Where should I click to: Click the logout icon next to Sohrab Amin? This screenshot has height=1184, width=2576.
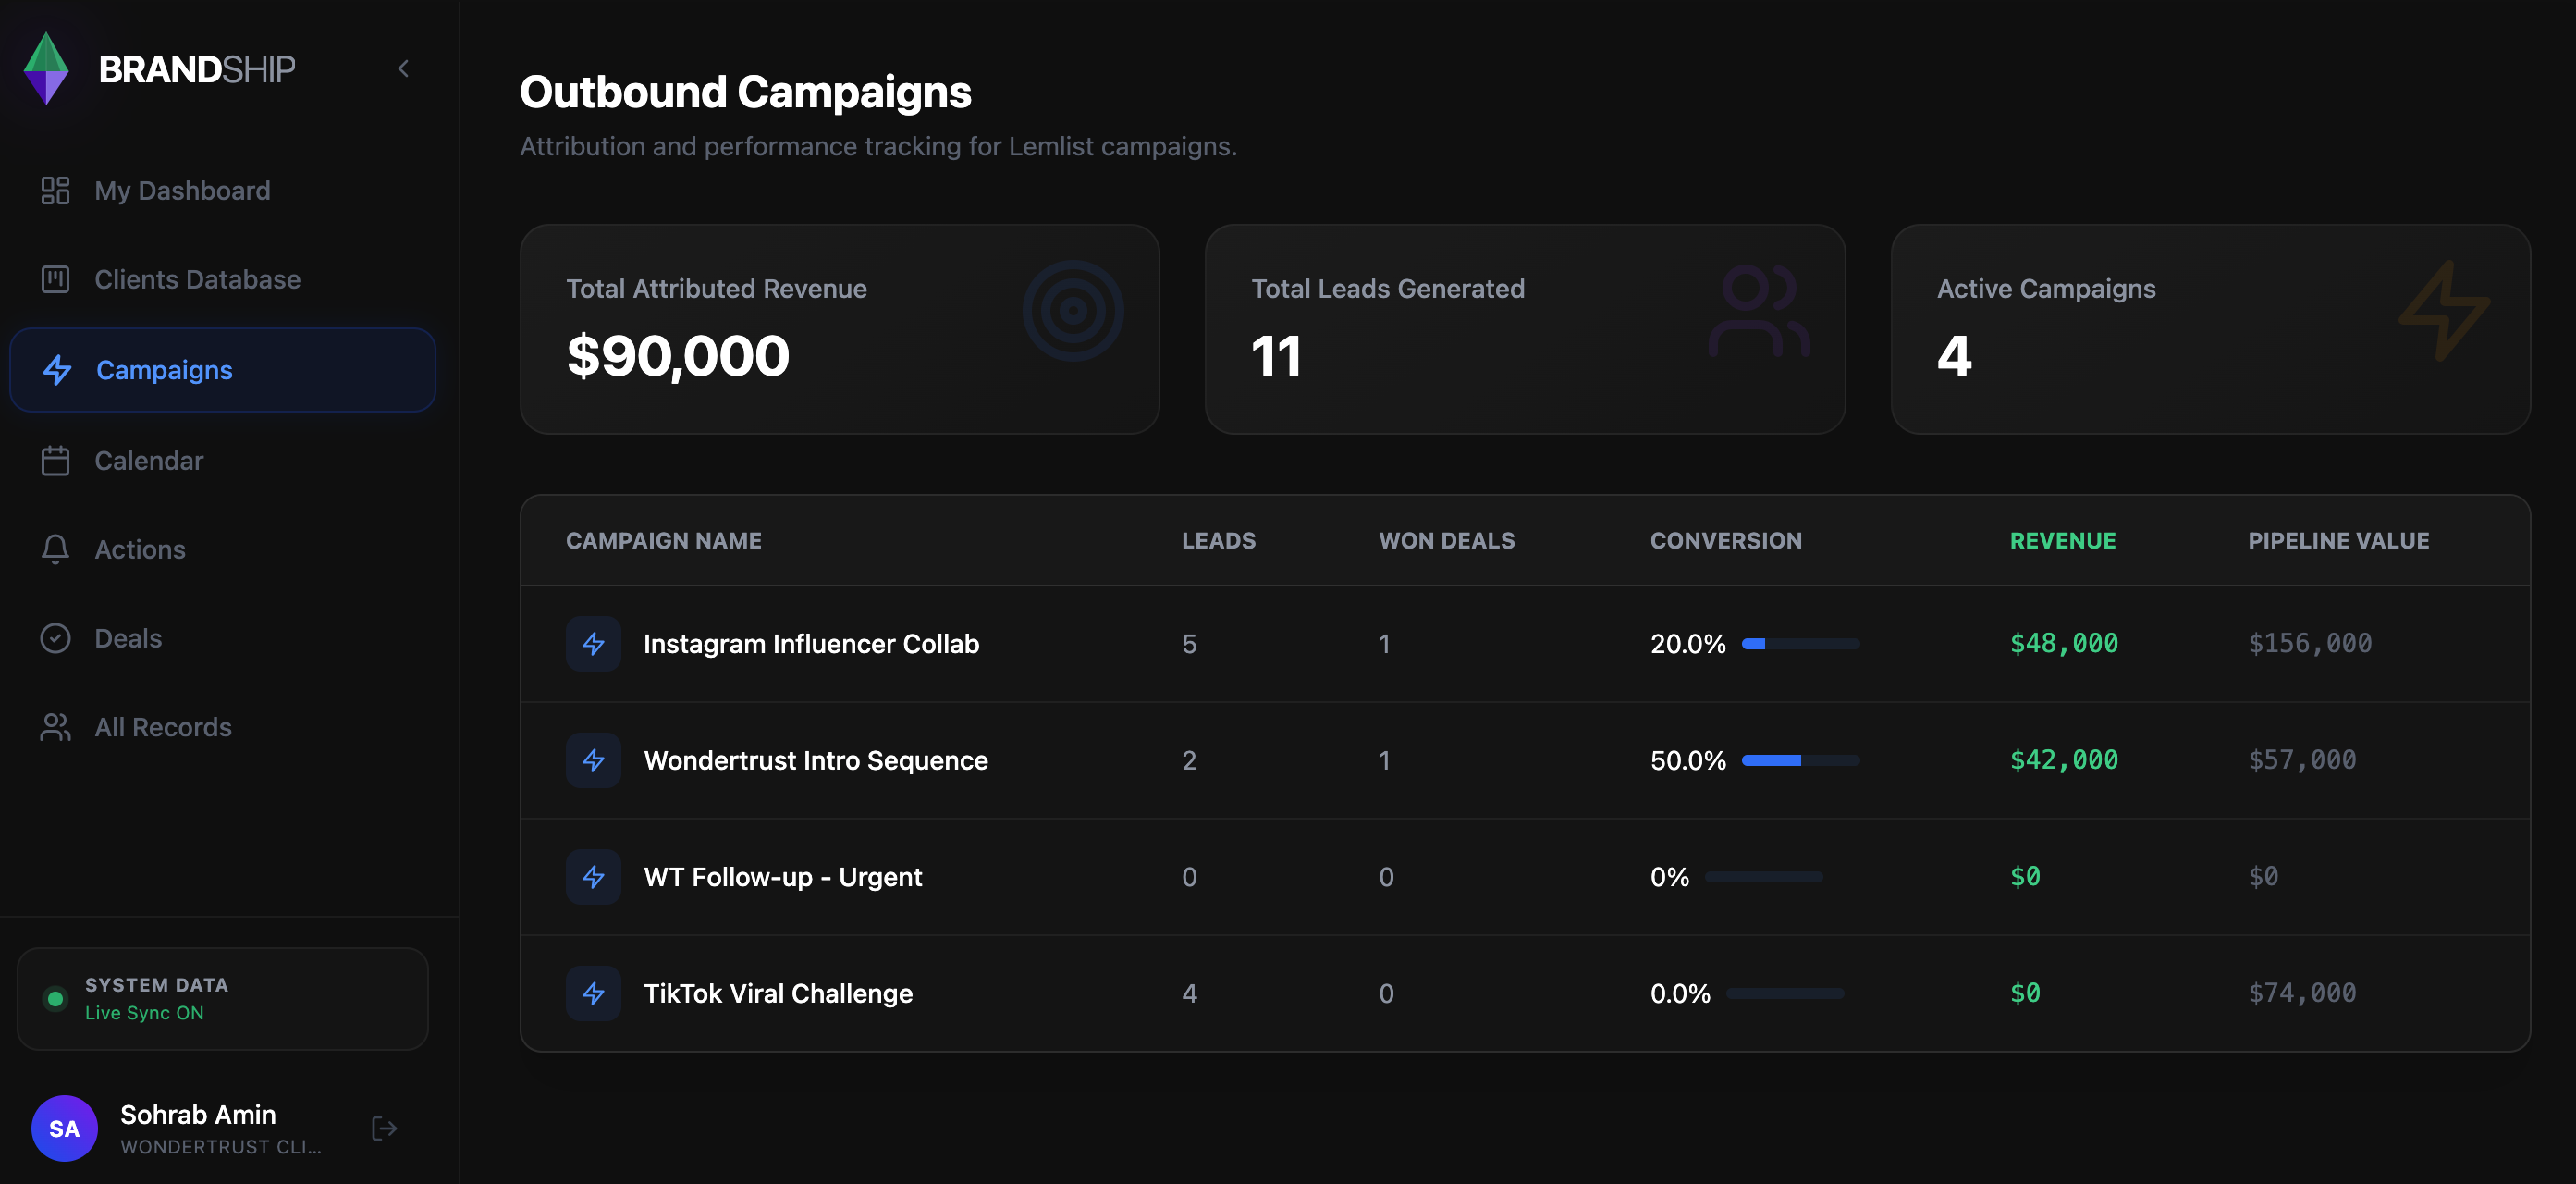(384, 1128)
